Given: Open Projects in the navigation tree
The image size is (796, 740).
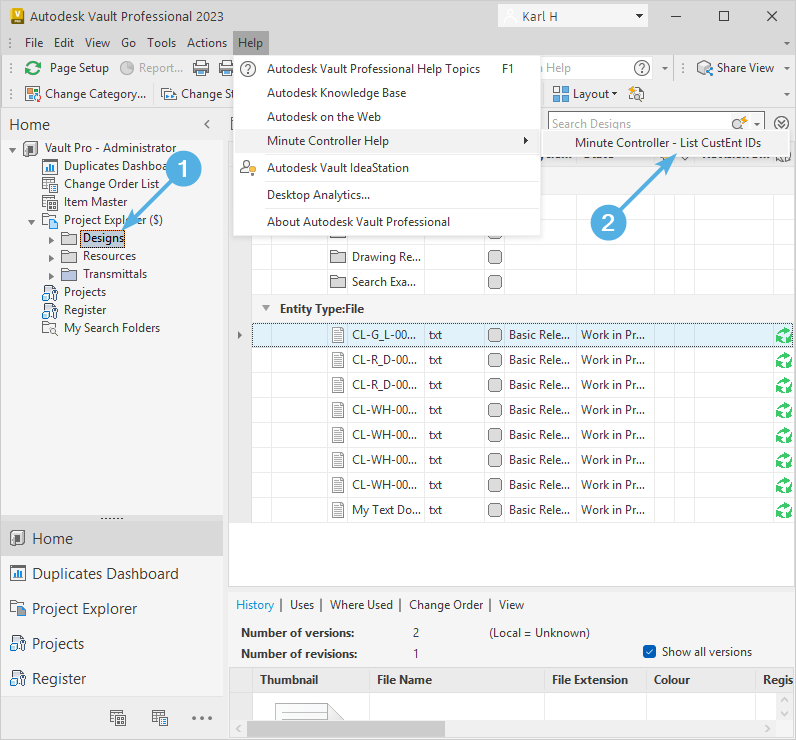Looking at the screenshot, I should (85, 292).
